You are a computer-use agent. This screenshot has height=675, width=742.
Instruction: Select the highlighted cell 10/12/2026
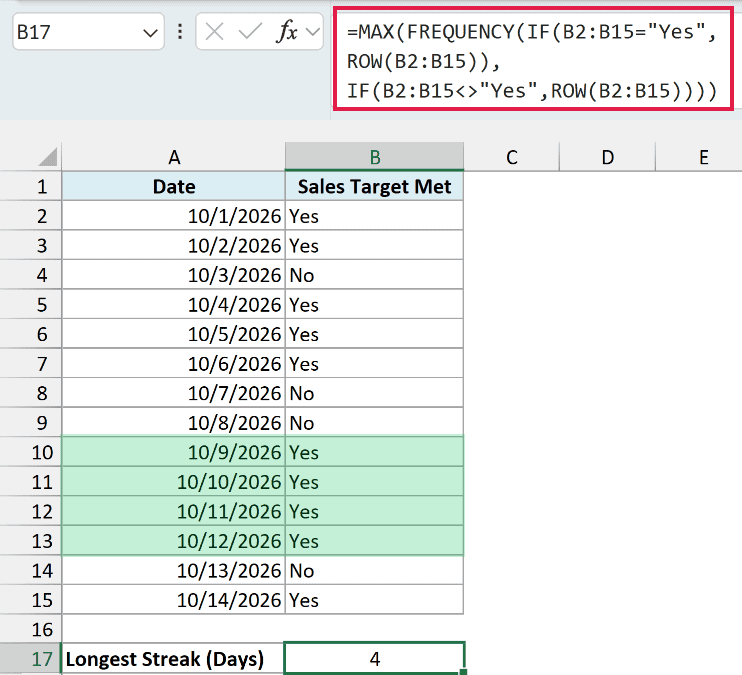174,541
